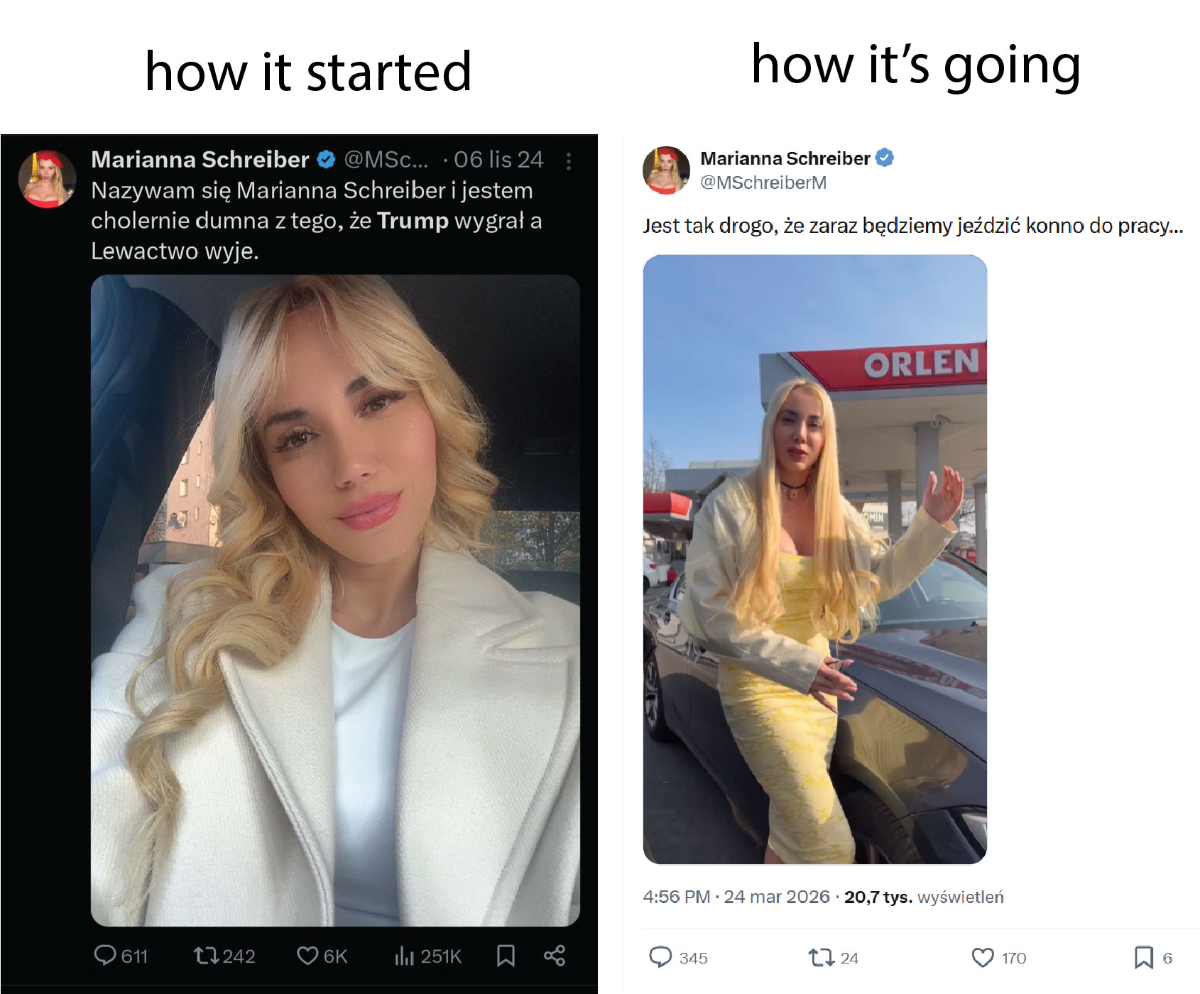
Task: Open the 4:56 PM 24 mar 2026 timestamp
Action: [736, 897]
